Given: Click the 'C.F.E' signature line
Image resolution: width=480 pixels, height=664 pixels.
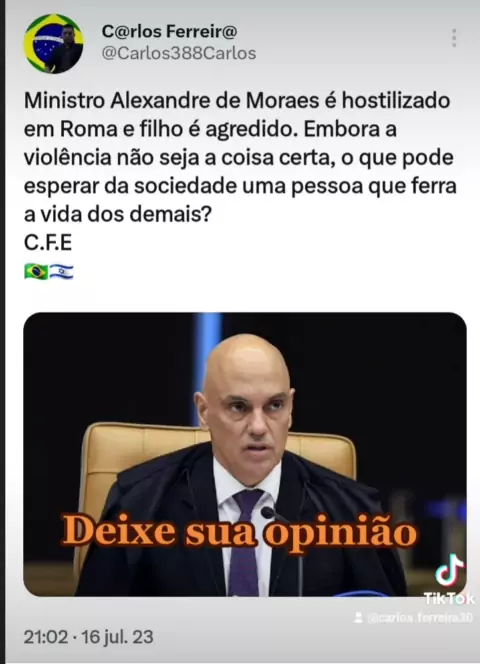Looking at the screenshot, I should (x=48, y=243).
